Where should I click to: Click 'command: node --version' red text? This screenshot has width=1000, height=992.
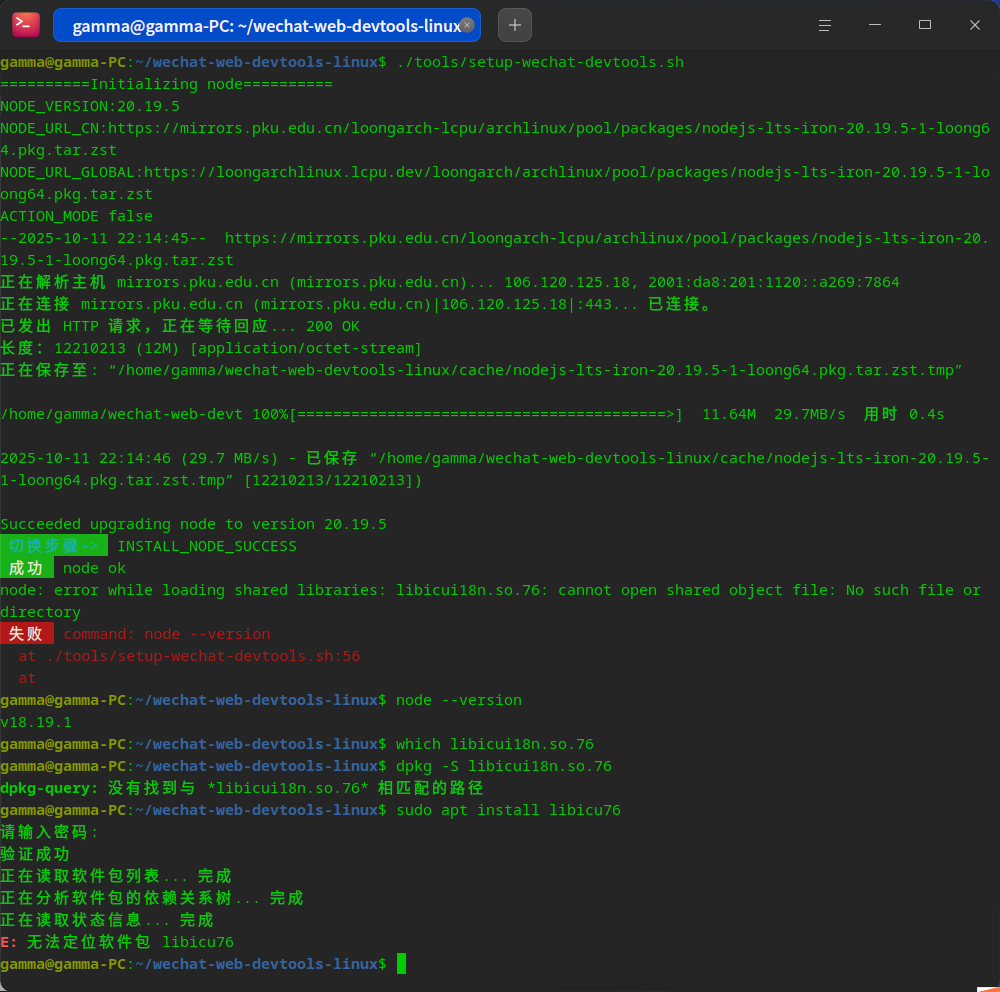click(x=166, y=634)
